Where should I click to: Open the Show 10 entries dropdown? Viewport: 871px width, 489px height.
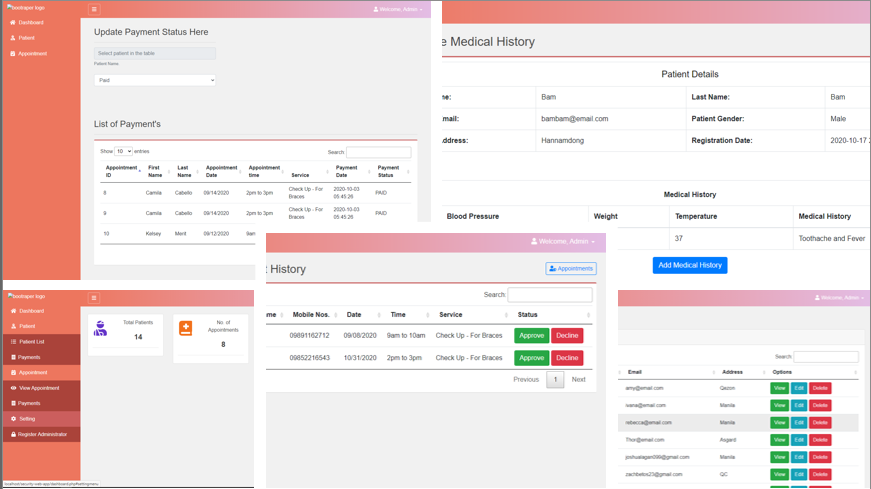point(123,151)
